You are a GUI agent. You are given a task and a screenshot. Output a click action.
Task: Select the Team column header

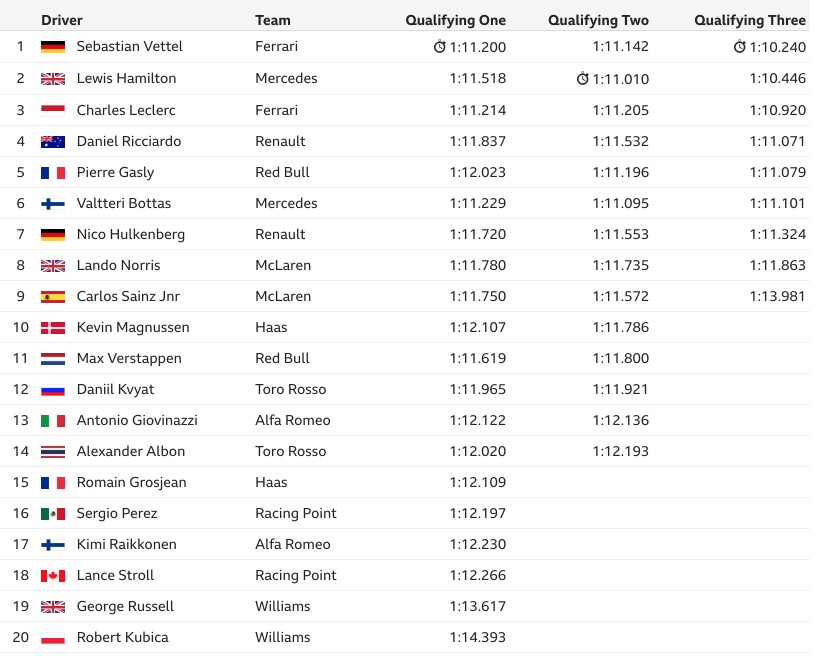273,20
